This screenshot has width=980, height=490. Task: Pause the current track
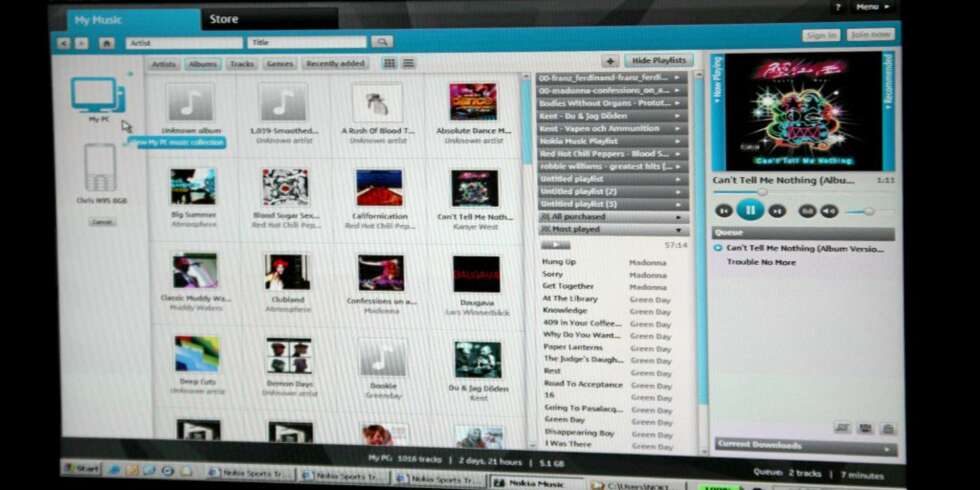[750, 209]
